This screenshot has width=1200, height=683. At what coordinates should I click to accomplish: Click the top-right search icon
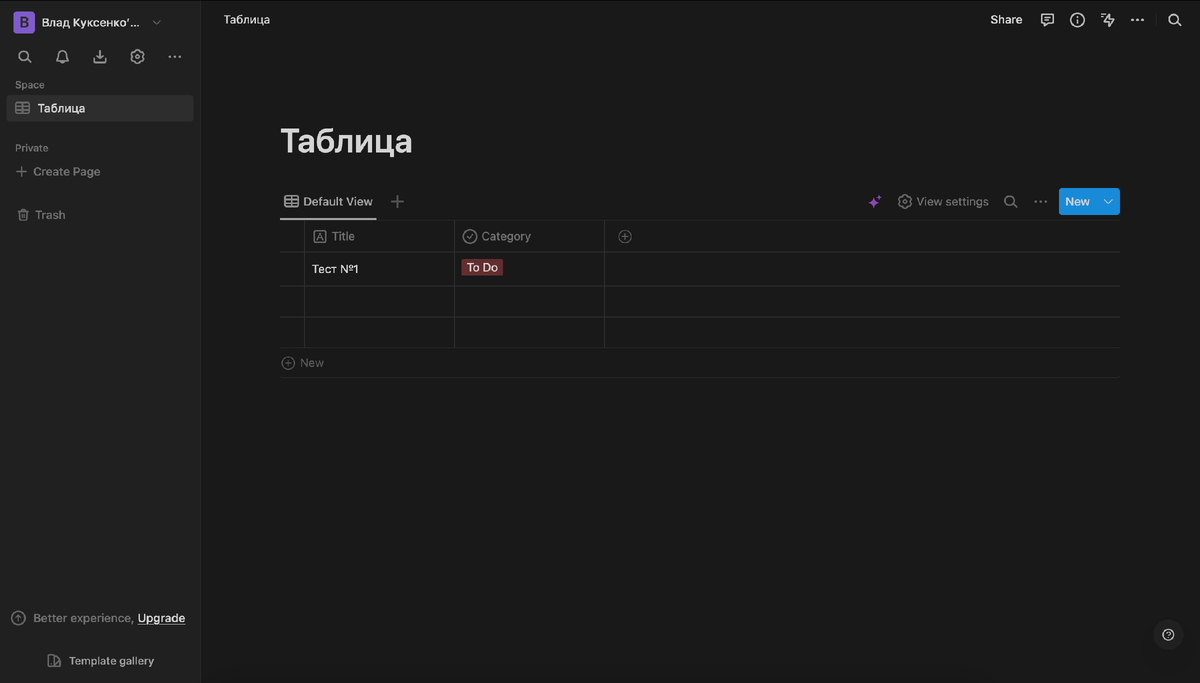point(1175,19)
